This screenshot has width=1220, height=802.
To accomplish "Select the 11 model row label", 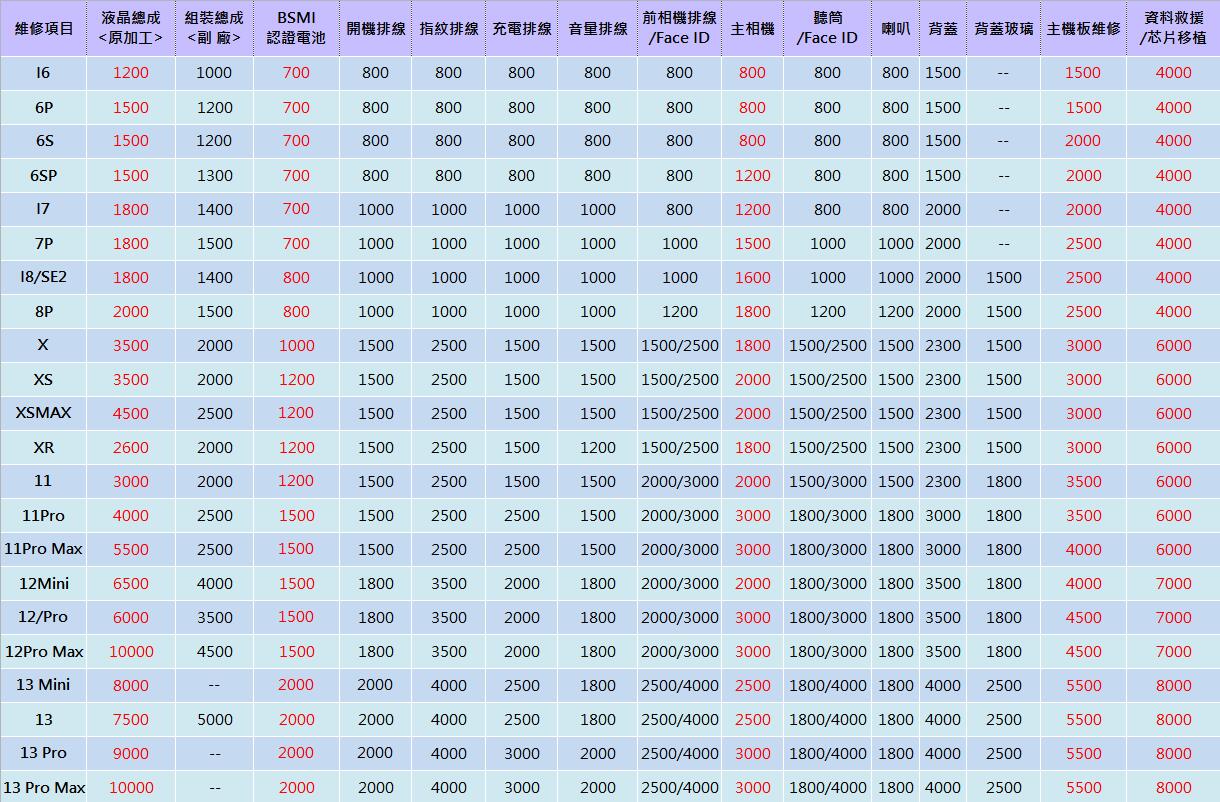I will pyautogui.click(x=43, y=481).
